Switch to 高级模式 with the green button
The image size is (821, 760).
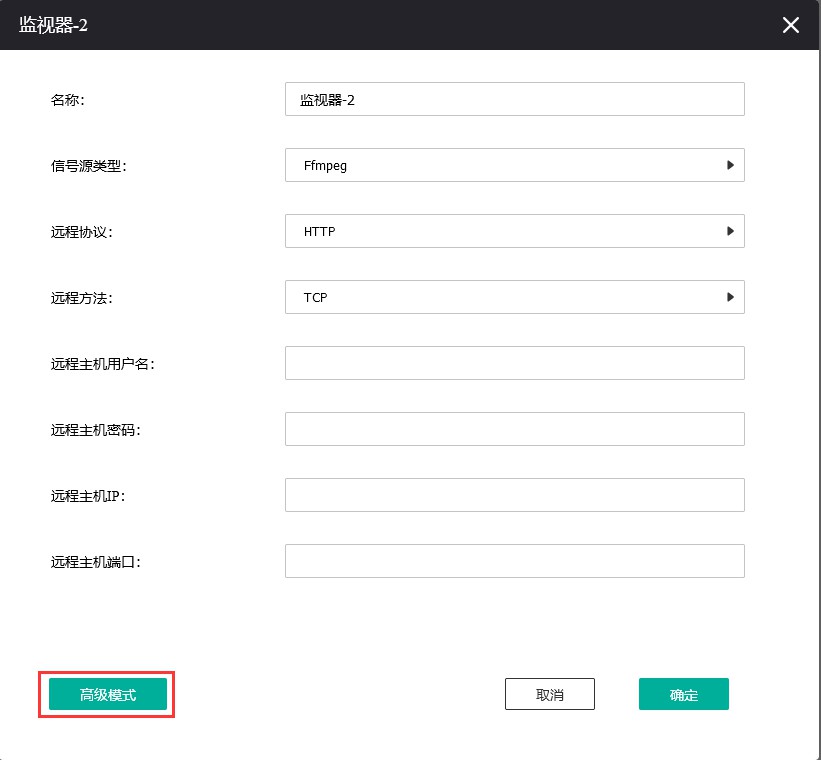click(108, 694)
